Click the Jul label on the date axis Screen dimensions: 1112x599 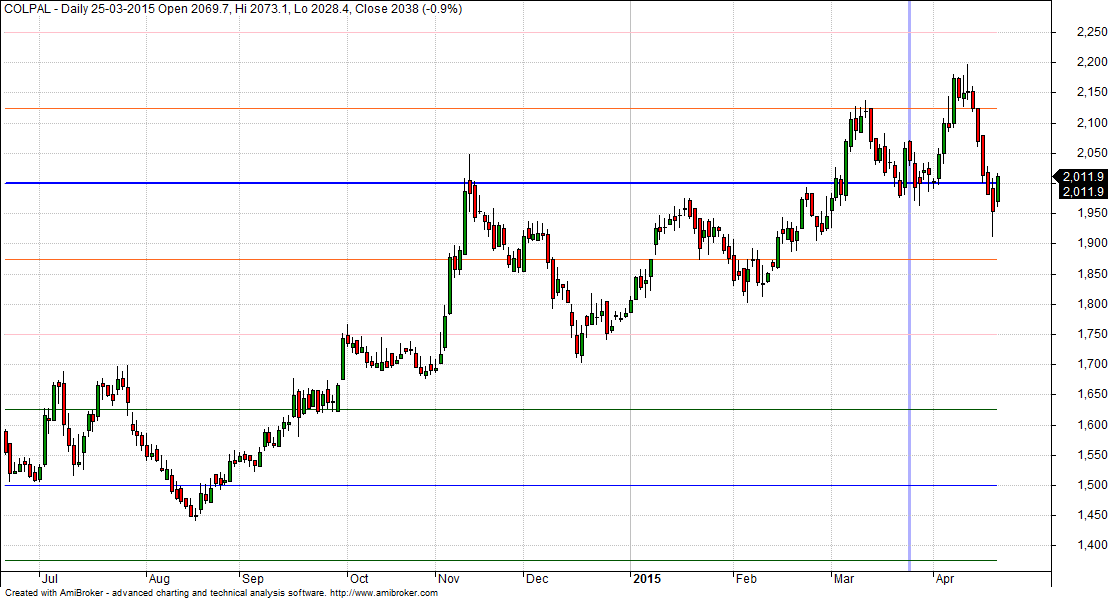(49, 578)
